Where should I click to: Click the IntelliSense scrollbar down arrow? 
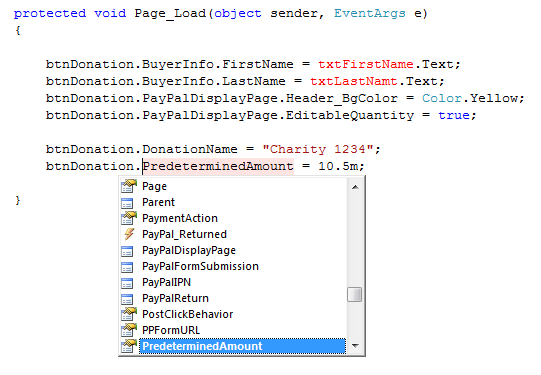[x=355, y=345]
